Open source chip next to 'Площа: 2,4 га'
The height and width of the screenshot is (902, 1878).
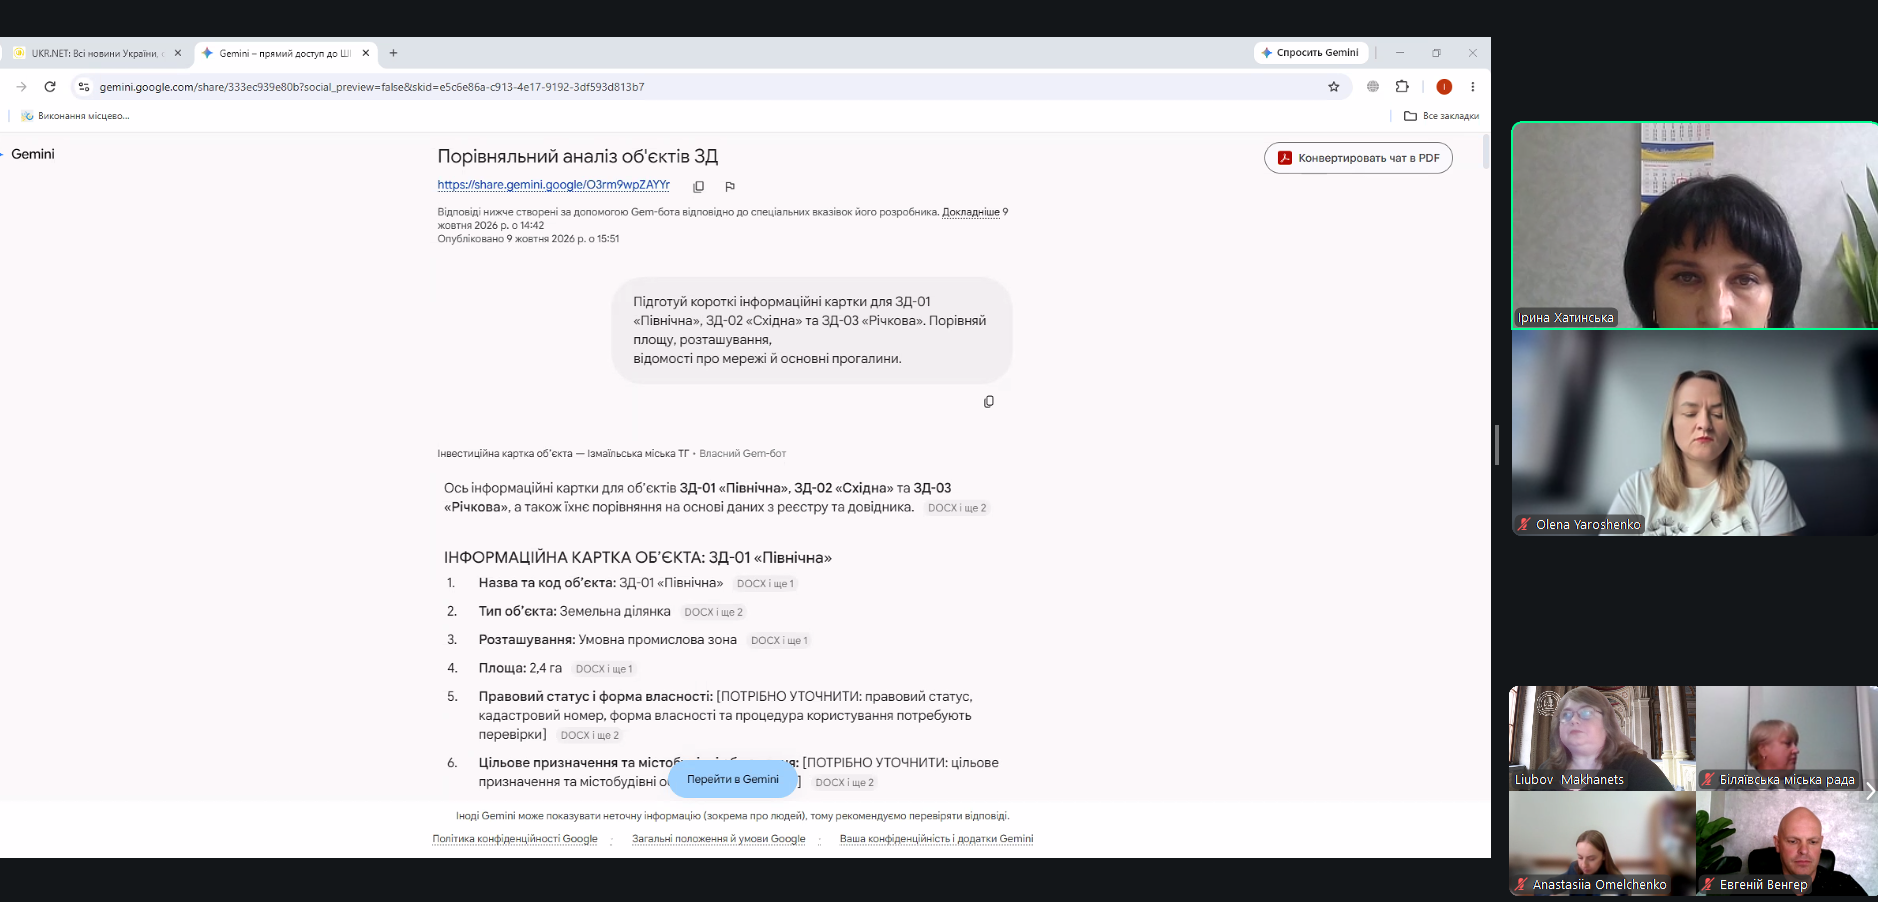pyautogui.click(x=604, y=669)
